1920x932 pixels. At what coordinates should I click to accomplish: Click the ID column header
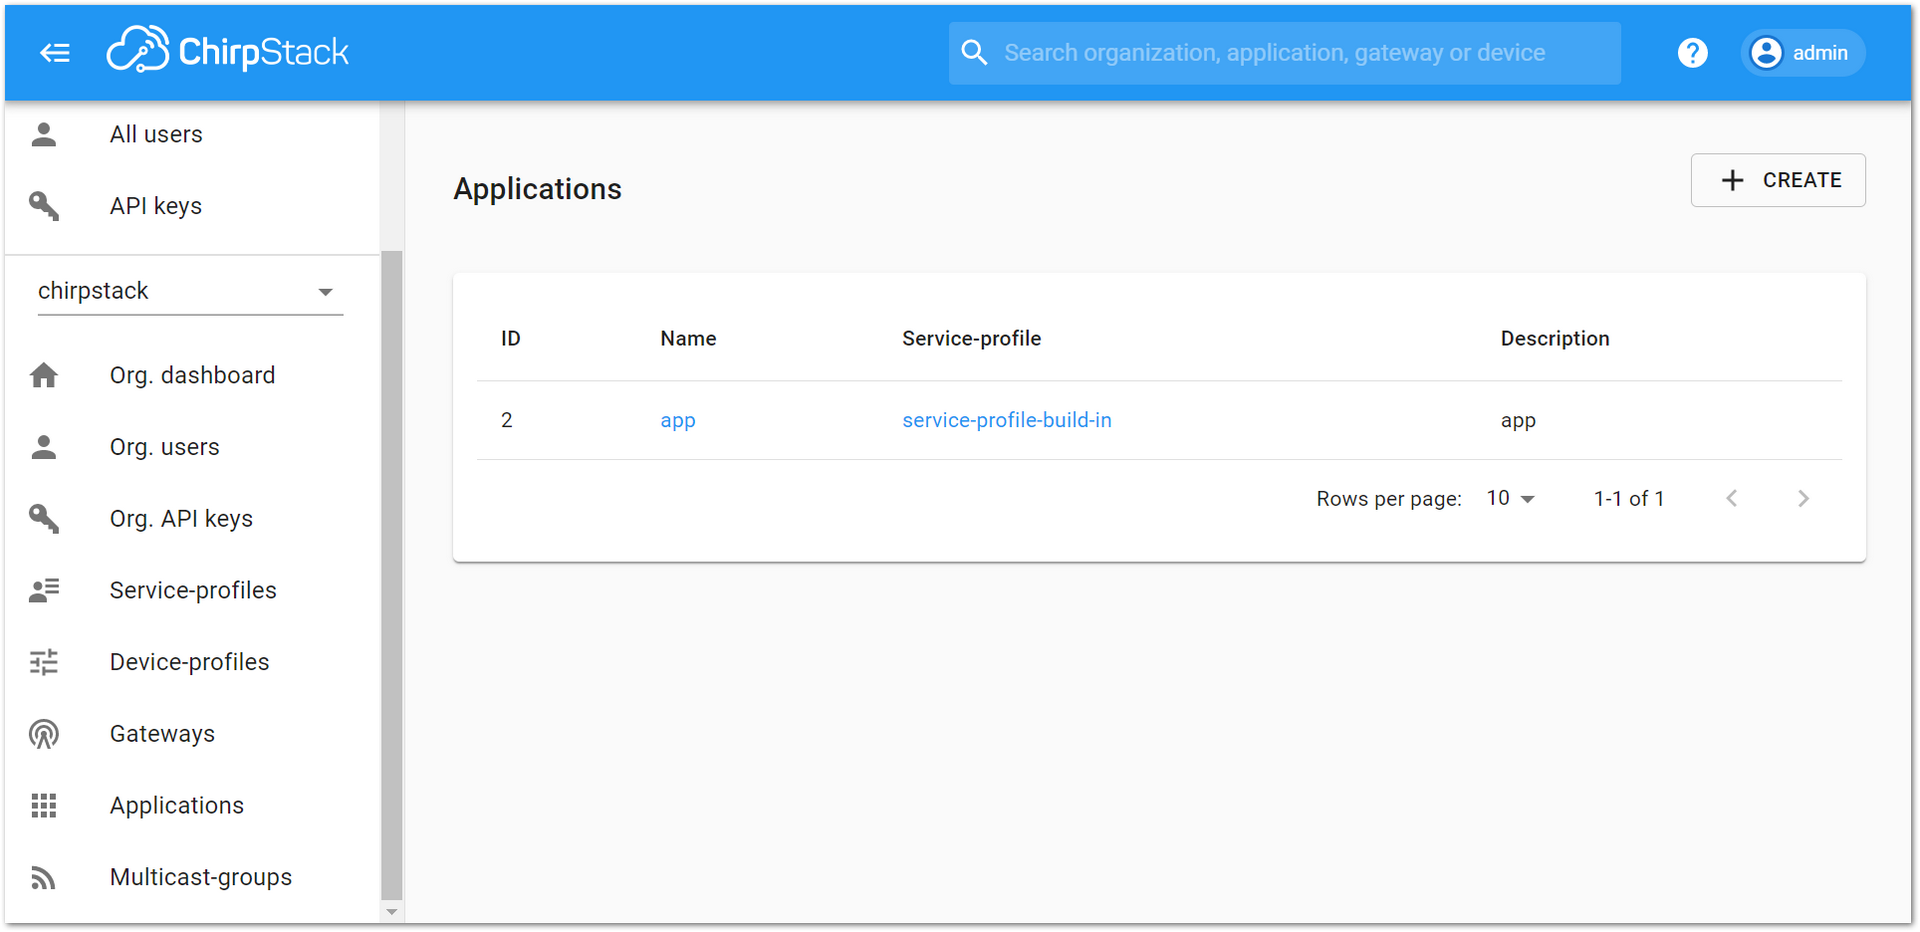coord(511,339)
